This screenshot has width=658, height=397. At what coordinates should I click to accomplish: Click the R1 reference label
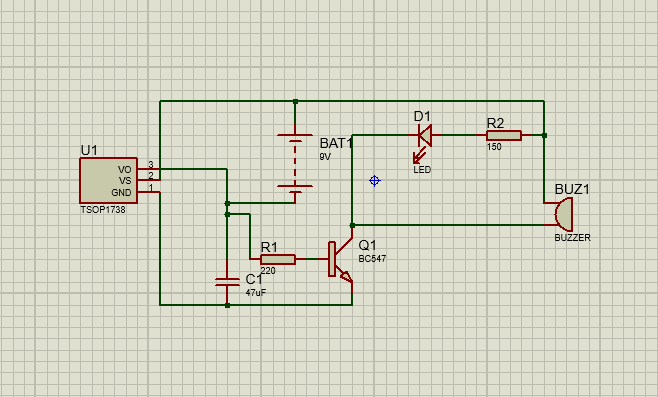[x=269, y=248]
